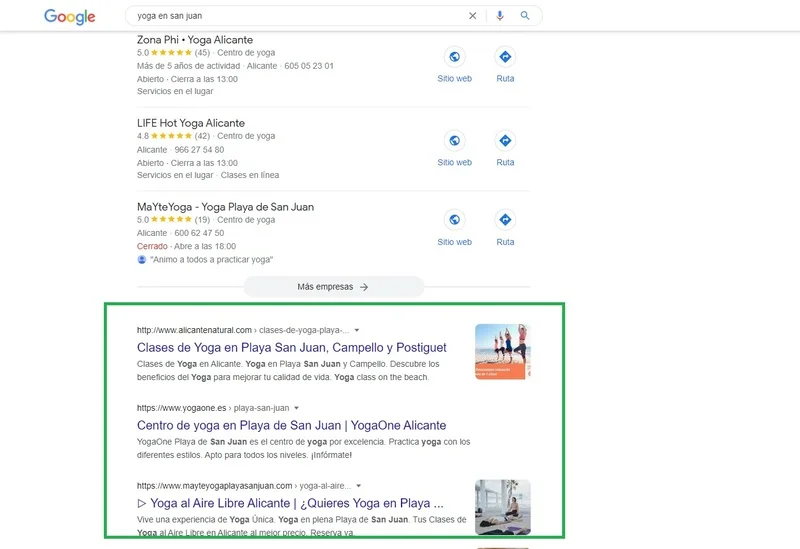Click the magnifying glass search icon
The image size is (800, 549).
pyautogui.click(x=526, y=16)
